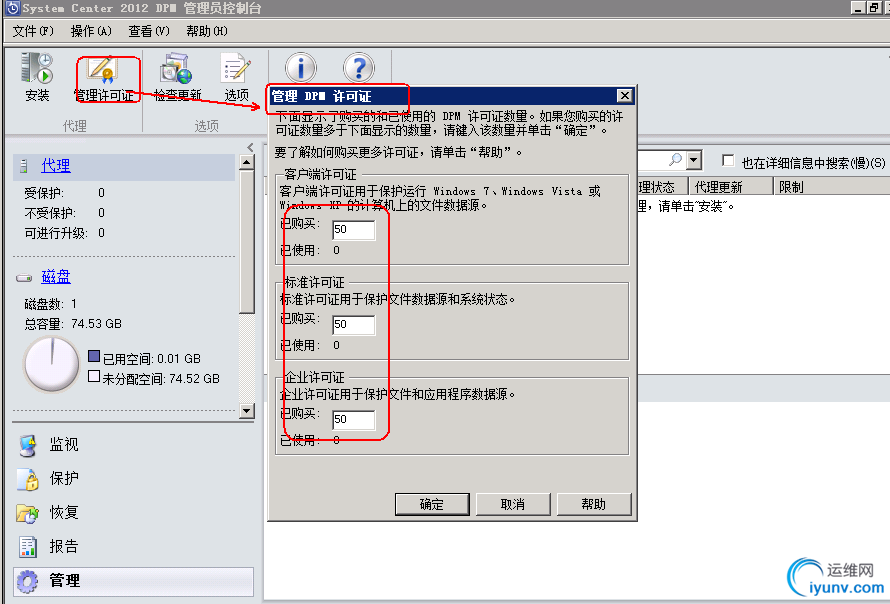Click the disk icon beside 磁盘 link
The height and width of the screenshot is (604, 890).
(x=24, y=278)
